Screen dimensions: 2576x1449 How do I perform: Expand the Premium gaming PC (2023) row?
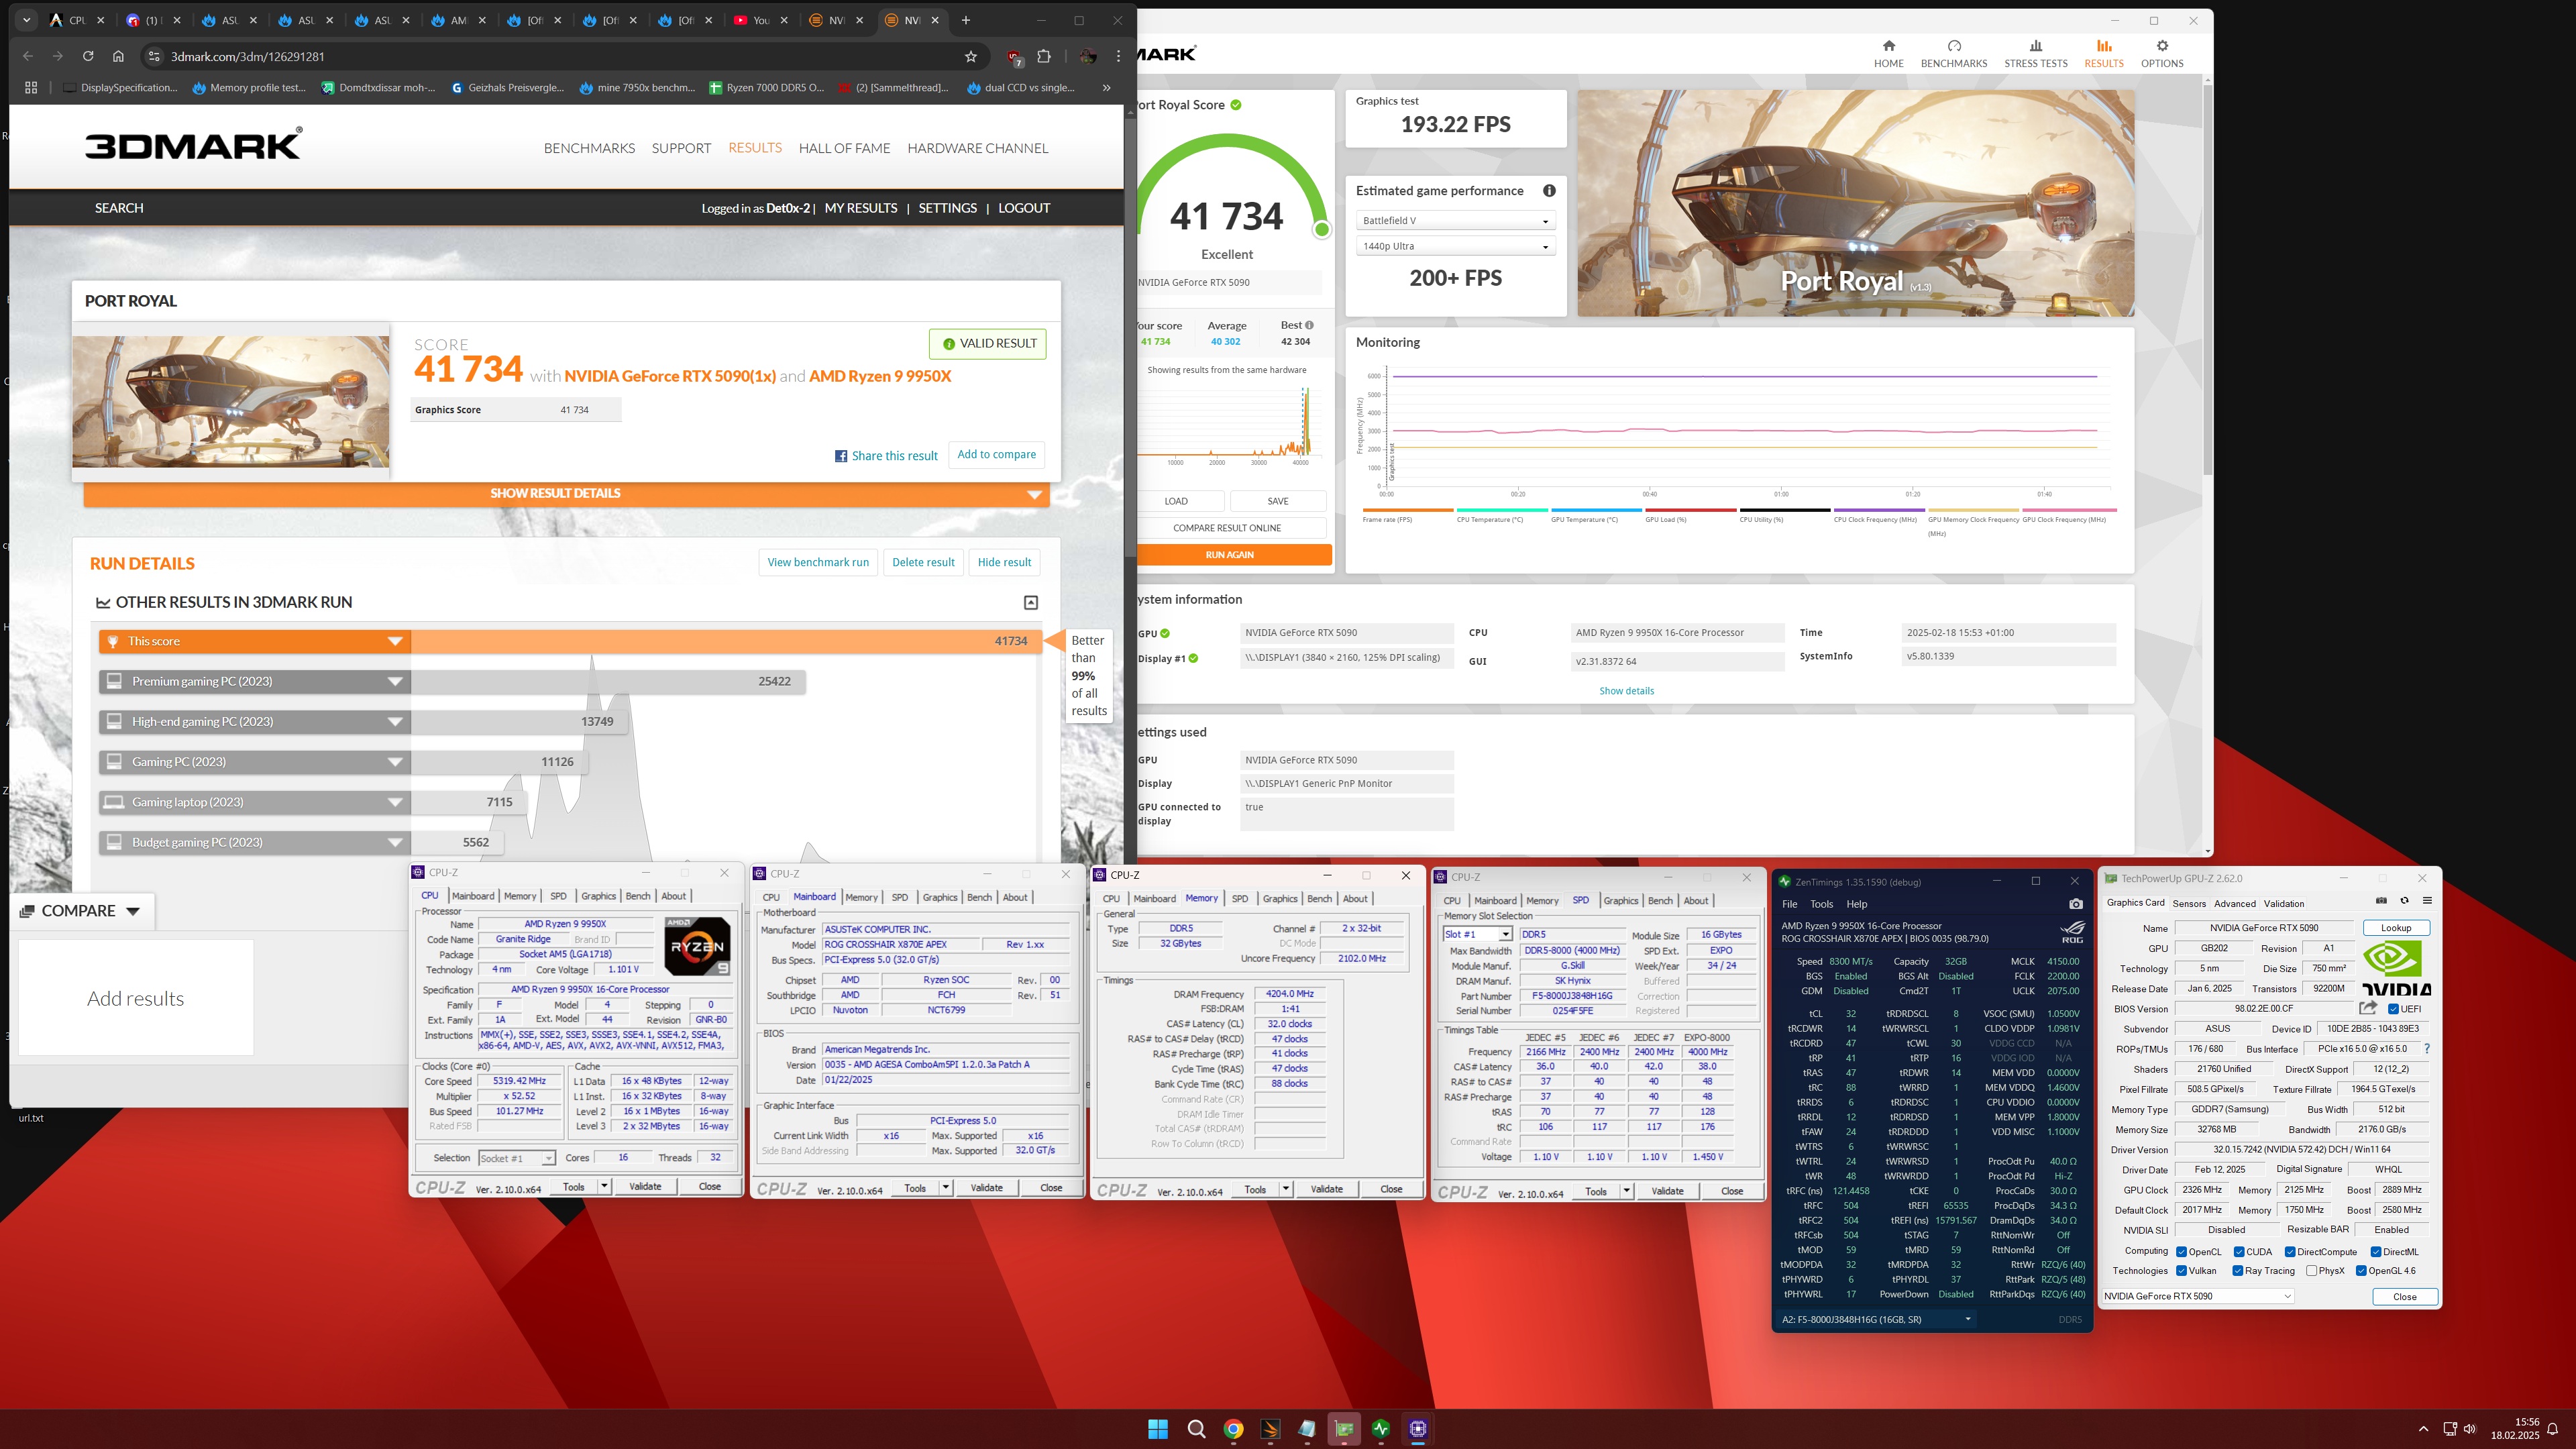pos(255,681)
